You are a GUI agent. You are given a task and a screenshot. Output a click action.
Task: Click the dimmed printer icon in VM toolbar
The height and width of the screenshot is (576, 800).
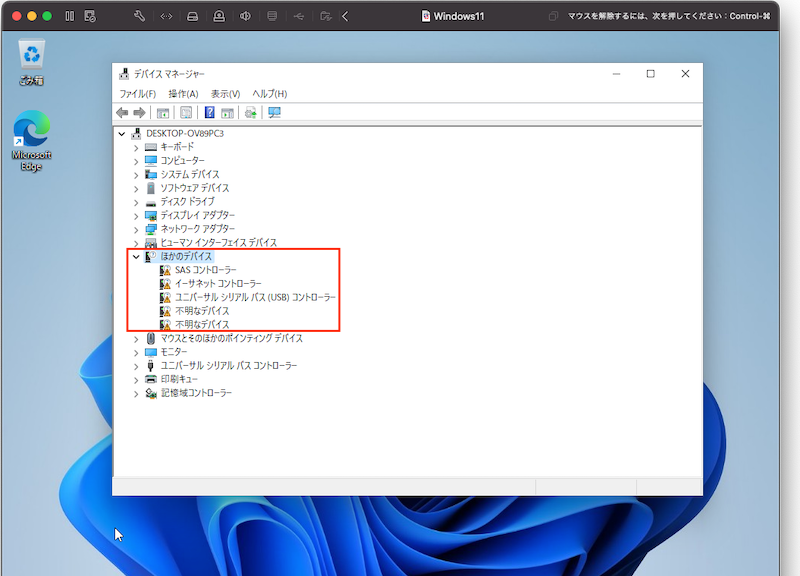(272, 16)
